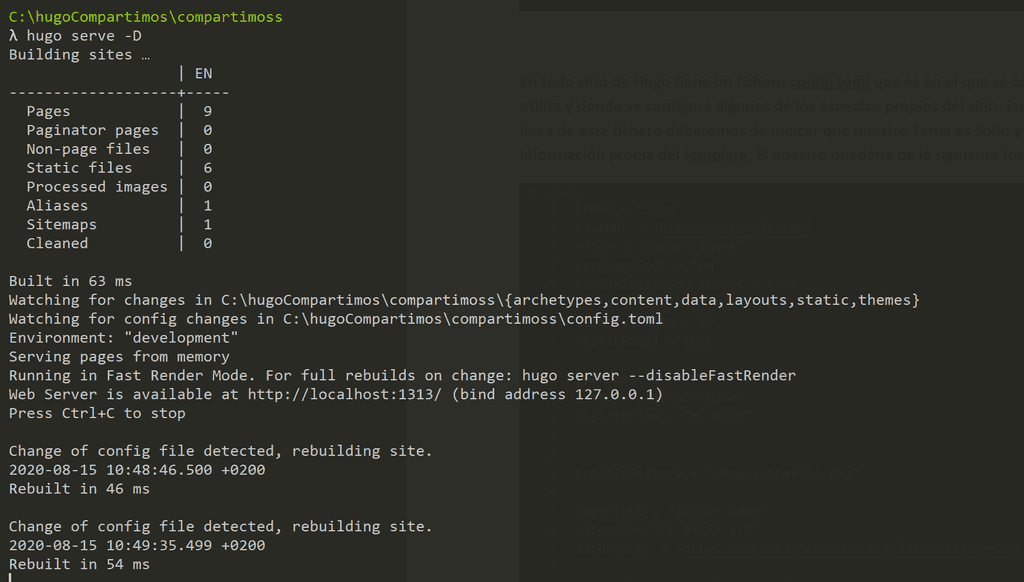Click the timestamp 2020-08-15 10:49:35.499
The width and height of the screenshot is (1024, 582).
tap(110, 545)
